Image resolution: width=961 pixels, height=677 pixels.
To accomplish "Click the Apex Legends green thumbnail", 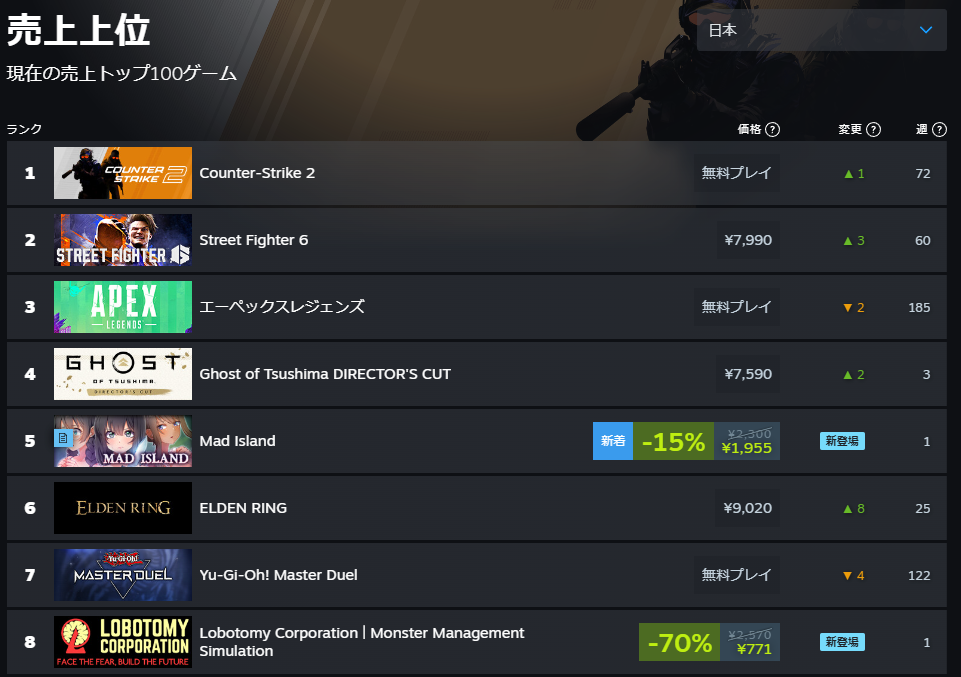I will [x=123, y=307].
